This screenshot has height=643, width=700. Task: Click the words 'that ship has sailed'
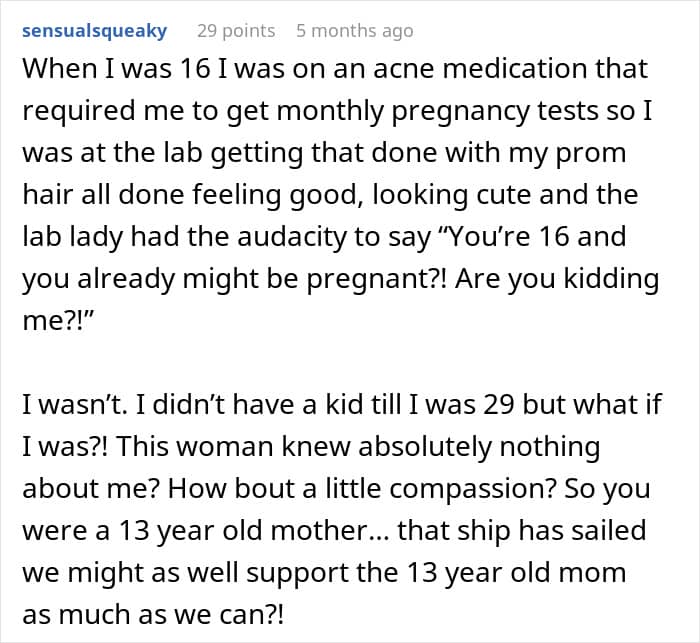[x=522, y=530]
